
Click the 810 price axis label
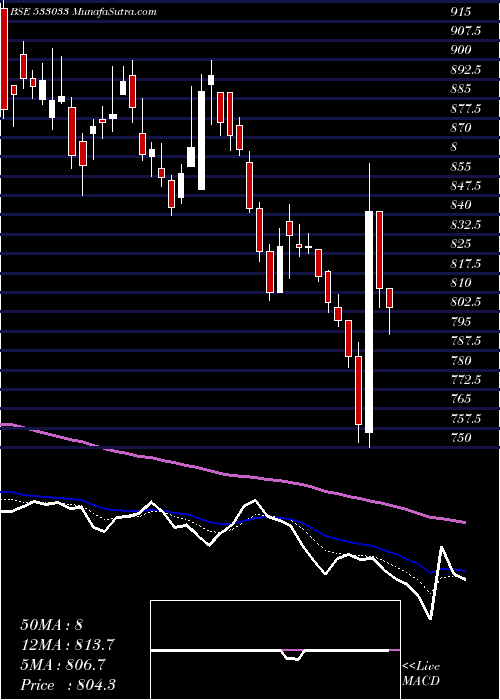pos(460,283)
